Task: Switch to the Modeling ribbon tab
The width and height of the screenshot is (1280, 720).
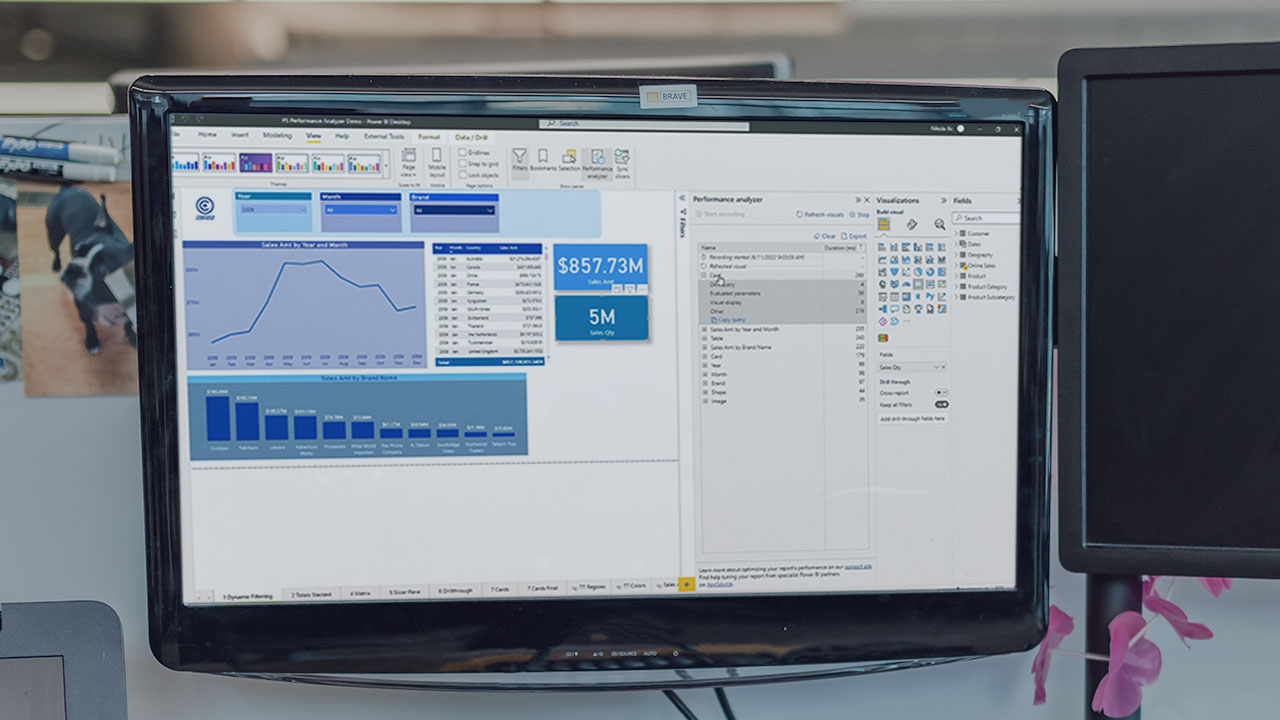Action: pyautogui.click(x=277, y=135)
